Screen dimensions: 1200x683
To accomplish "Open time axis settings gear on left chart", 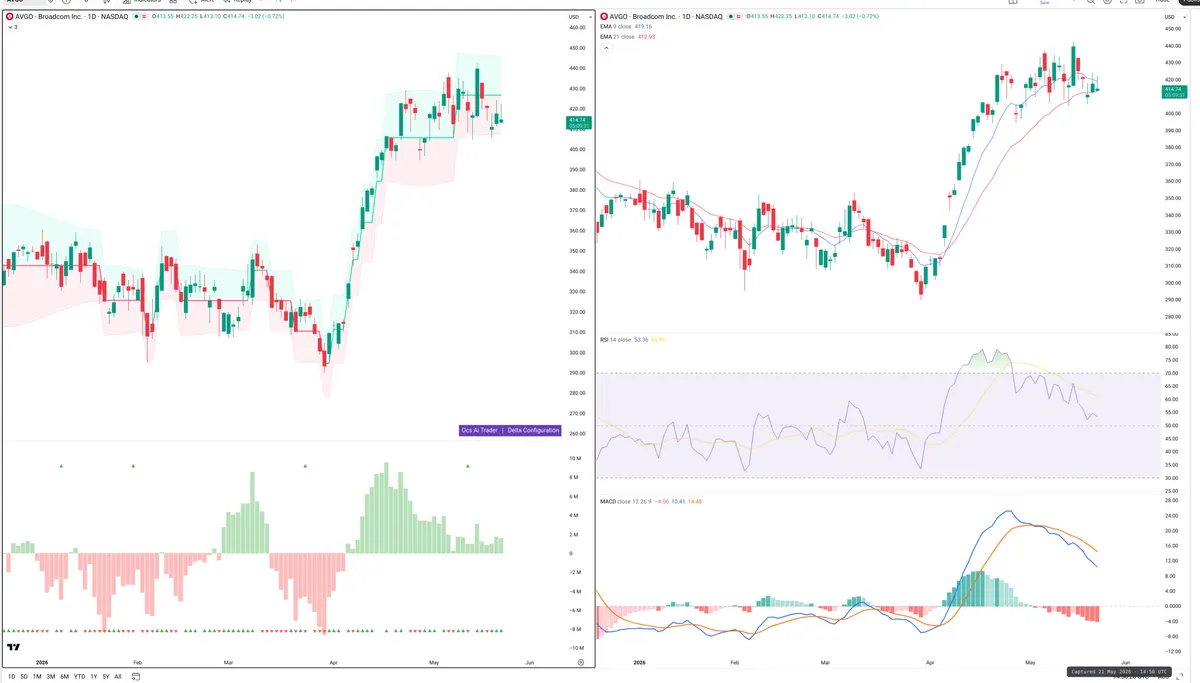I will (580, 662).
